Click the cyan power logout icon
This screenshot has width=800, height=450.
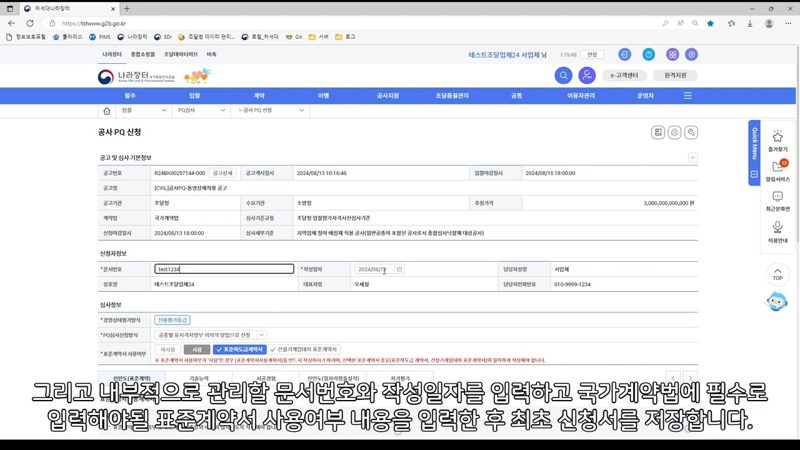coord(648,55)
